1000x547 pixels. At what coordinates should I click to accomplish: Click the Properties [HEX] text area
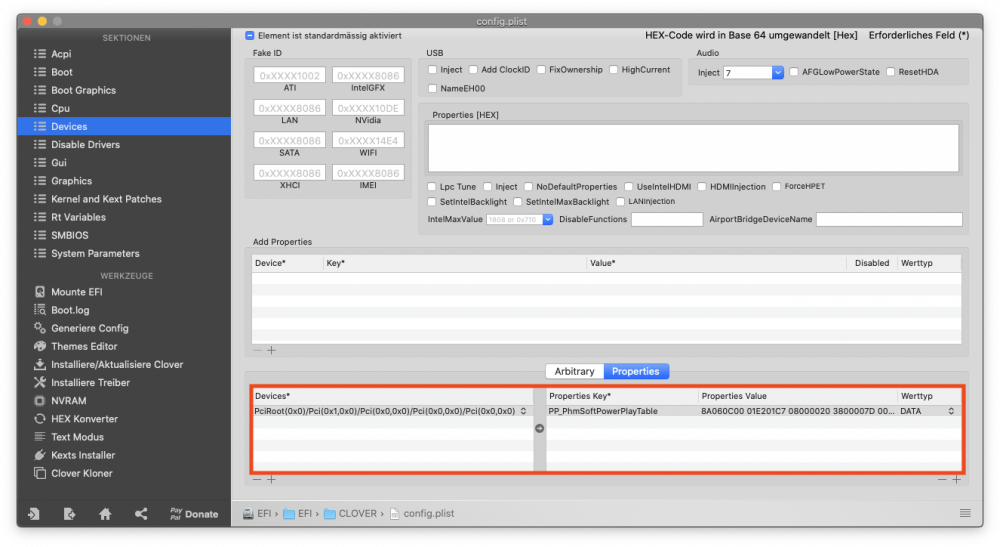693,148
